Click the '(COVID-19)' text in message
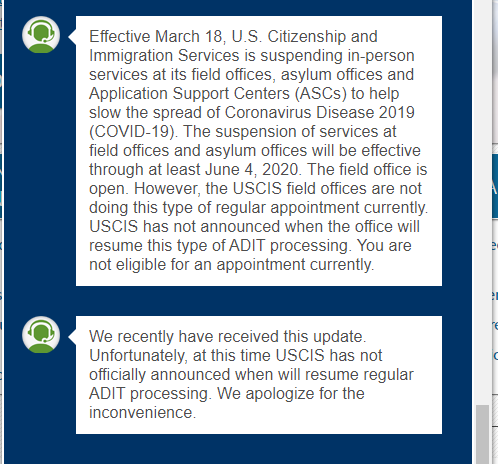This screenshot has height=464, width=498. click(x=133, y=132)
